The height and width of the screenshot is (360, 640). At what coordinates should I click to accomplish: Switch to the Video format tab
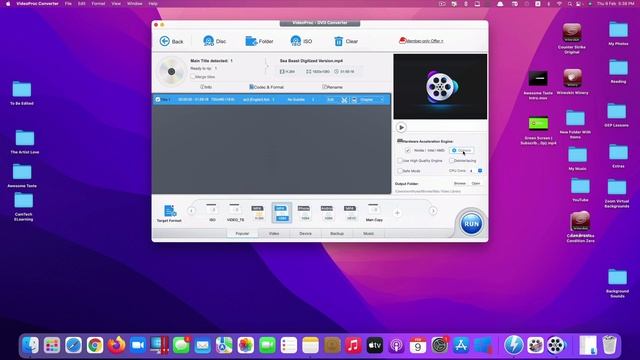coord(274,233)
